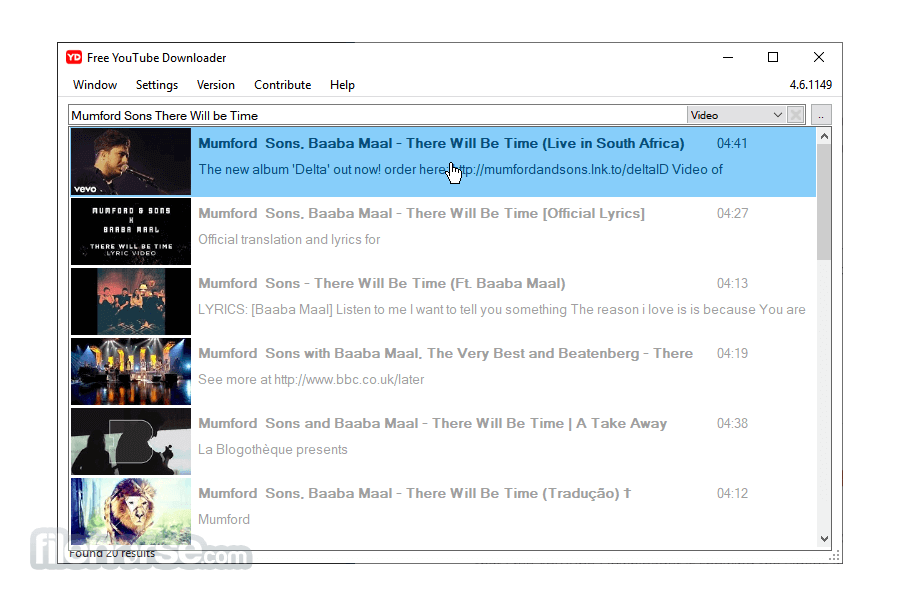
Task: Open the Window menu
Action: [94, 85]
